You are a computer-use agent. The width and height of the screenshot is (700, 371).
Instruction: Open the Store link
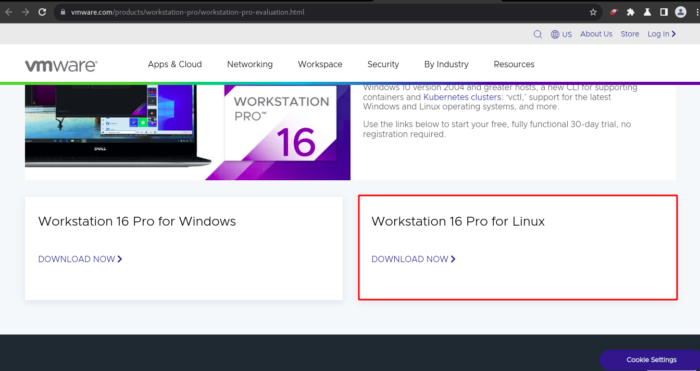point(629,34)
